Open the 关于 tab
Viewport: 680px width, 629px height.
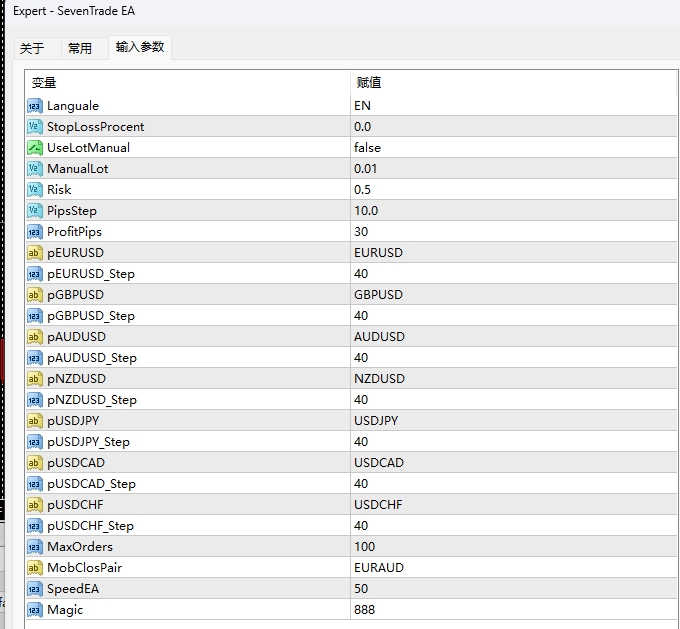33,48
